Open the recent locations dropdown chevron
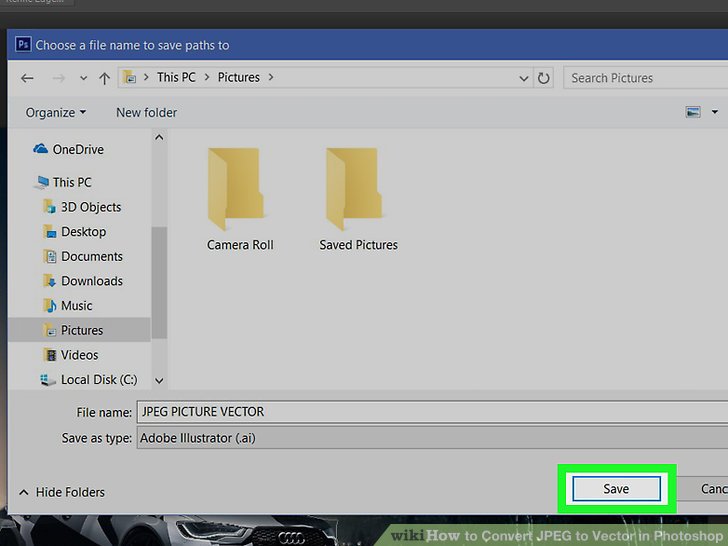The height and width of the screenshot is (546, 728). click(83, 78)
